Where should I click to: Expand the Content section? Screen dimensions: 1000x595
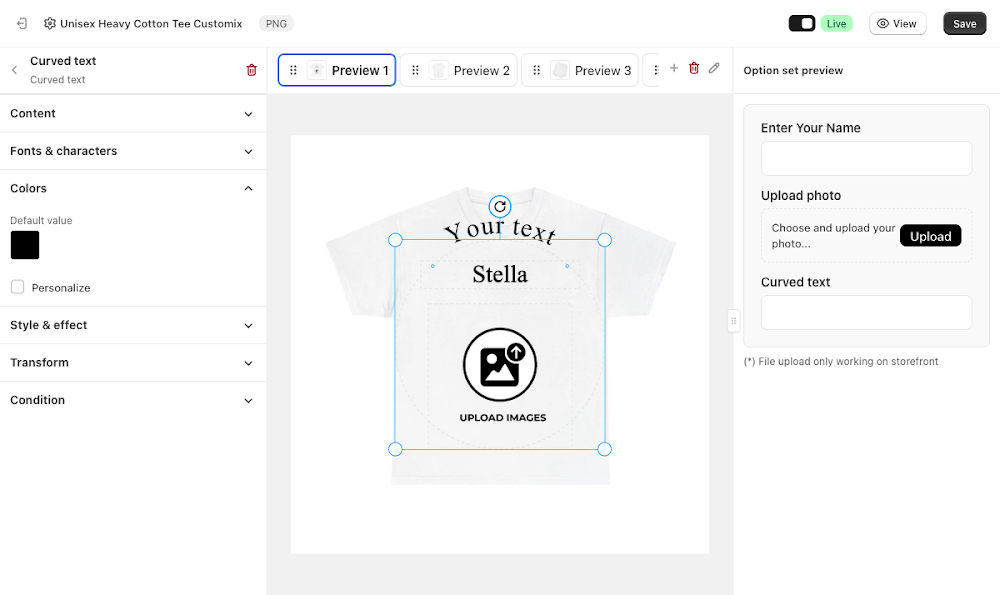coord(133,114)
